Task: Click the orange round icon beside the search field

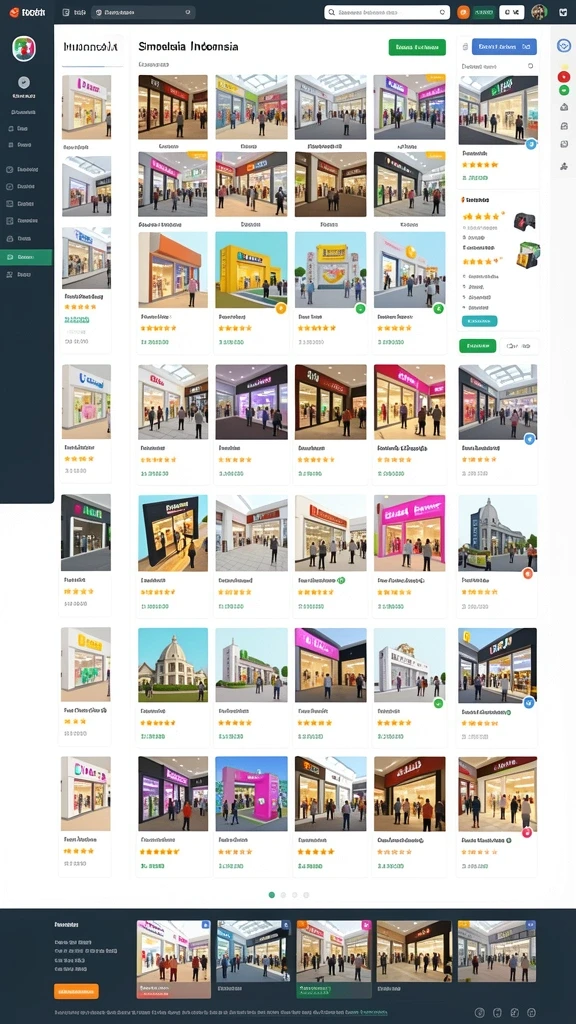Action: coord(463,12)
